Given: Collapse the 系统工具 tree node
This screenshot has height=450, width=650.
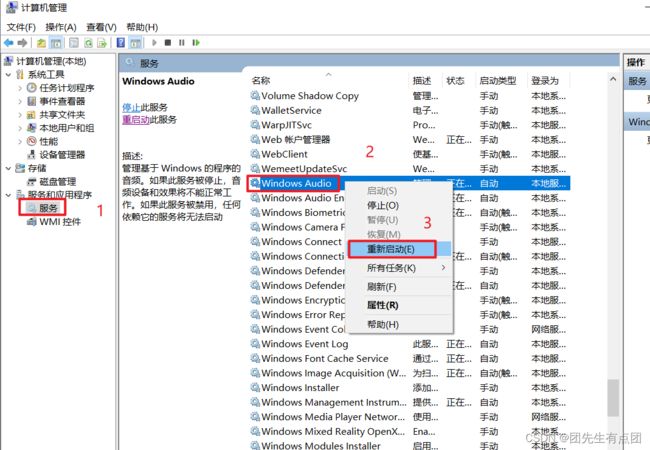Looking at the screenshot, I should click(x=9, y=75).
